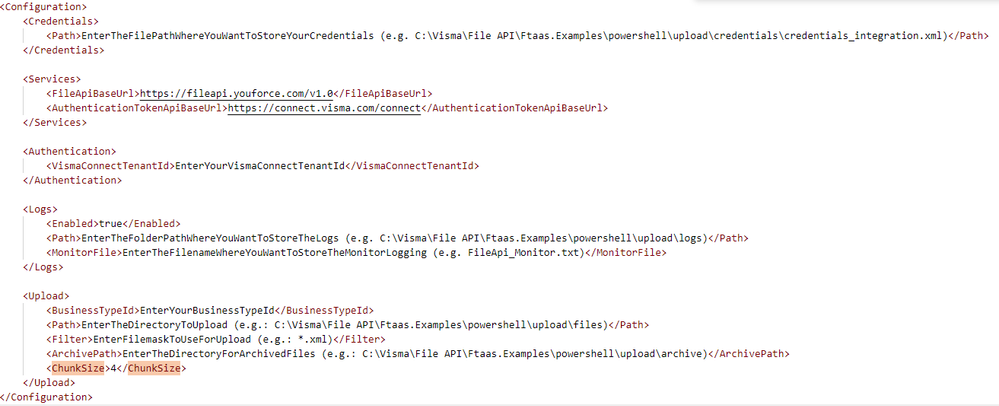Click the opening Logs tag

coord(40,209)
